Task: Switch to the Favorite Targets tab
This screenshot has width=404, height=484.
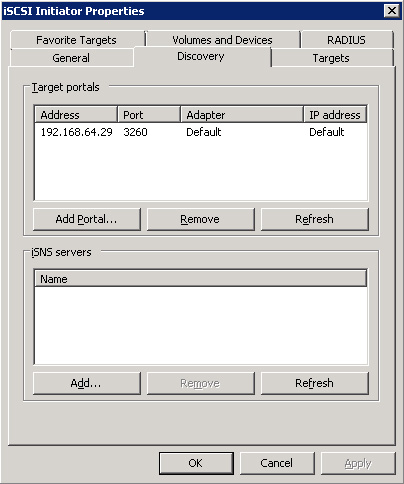Action: tap(77, 40)
